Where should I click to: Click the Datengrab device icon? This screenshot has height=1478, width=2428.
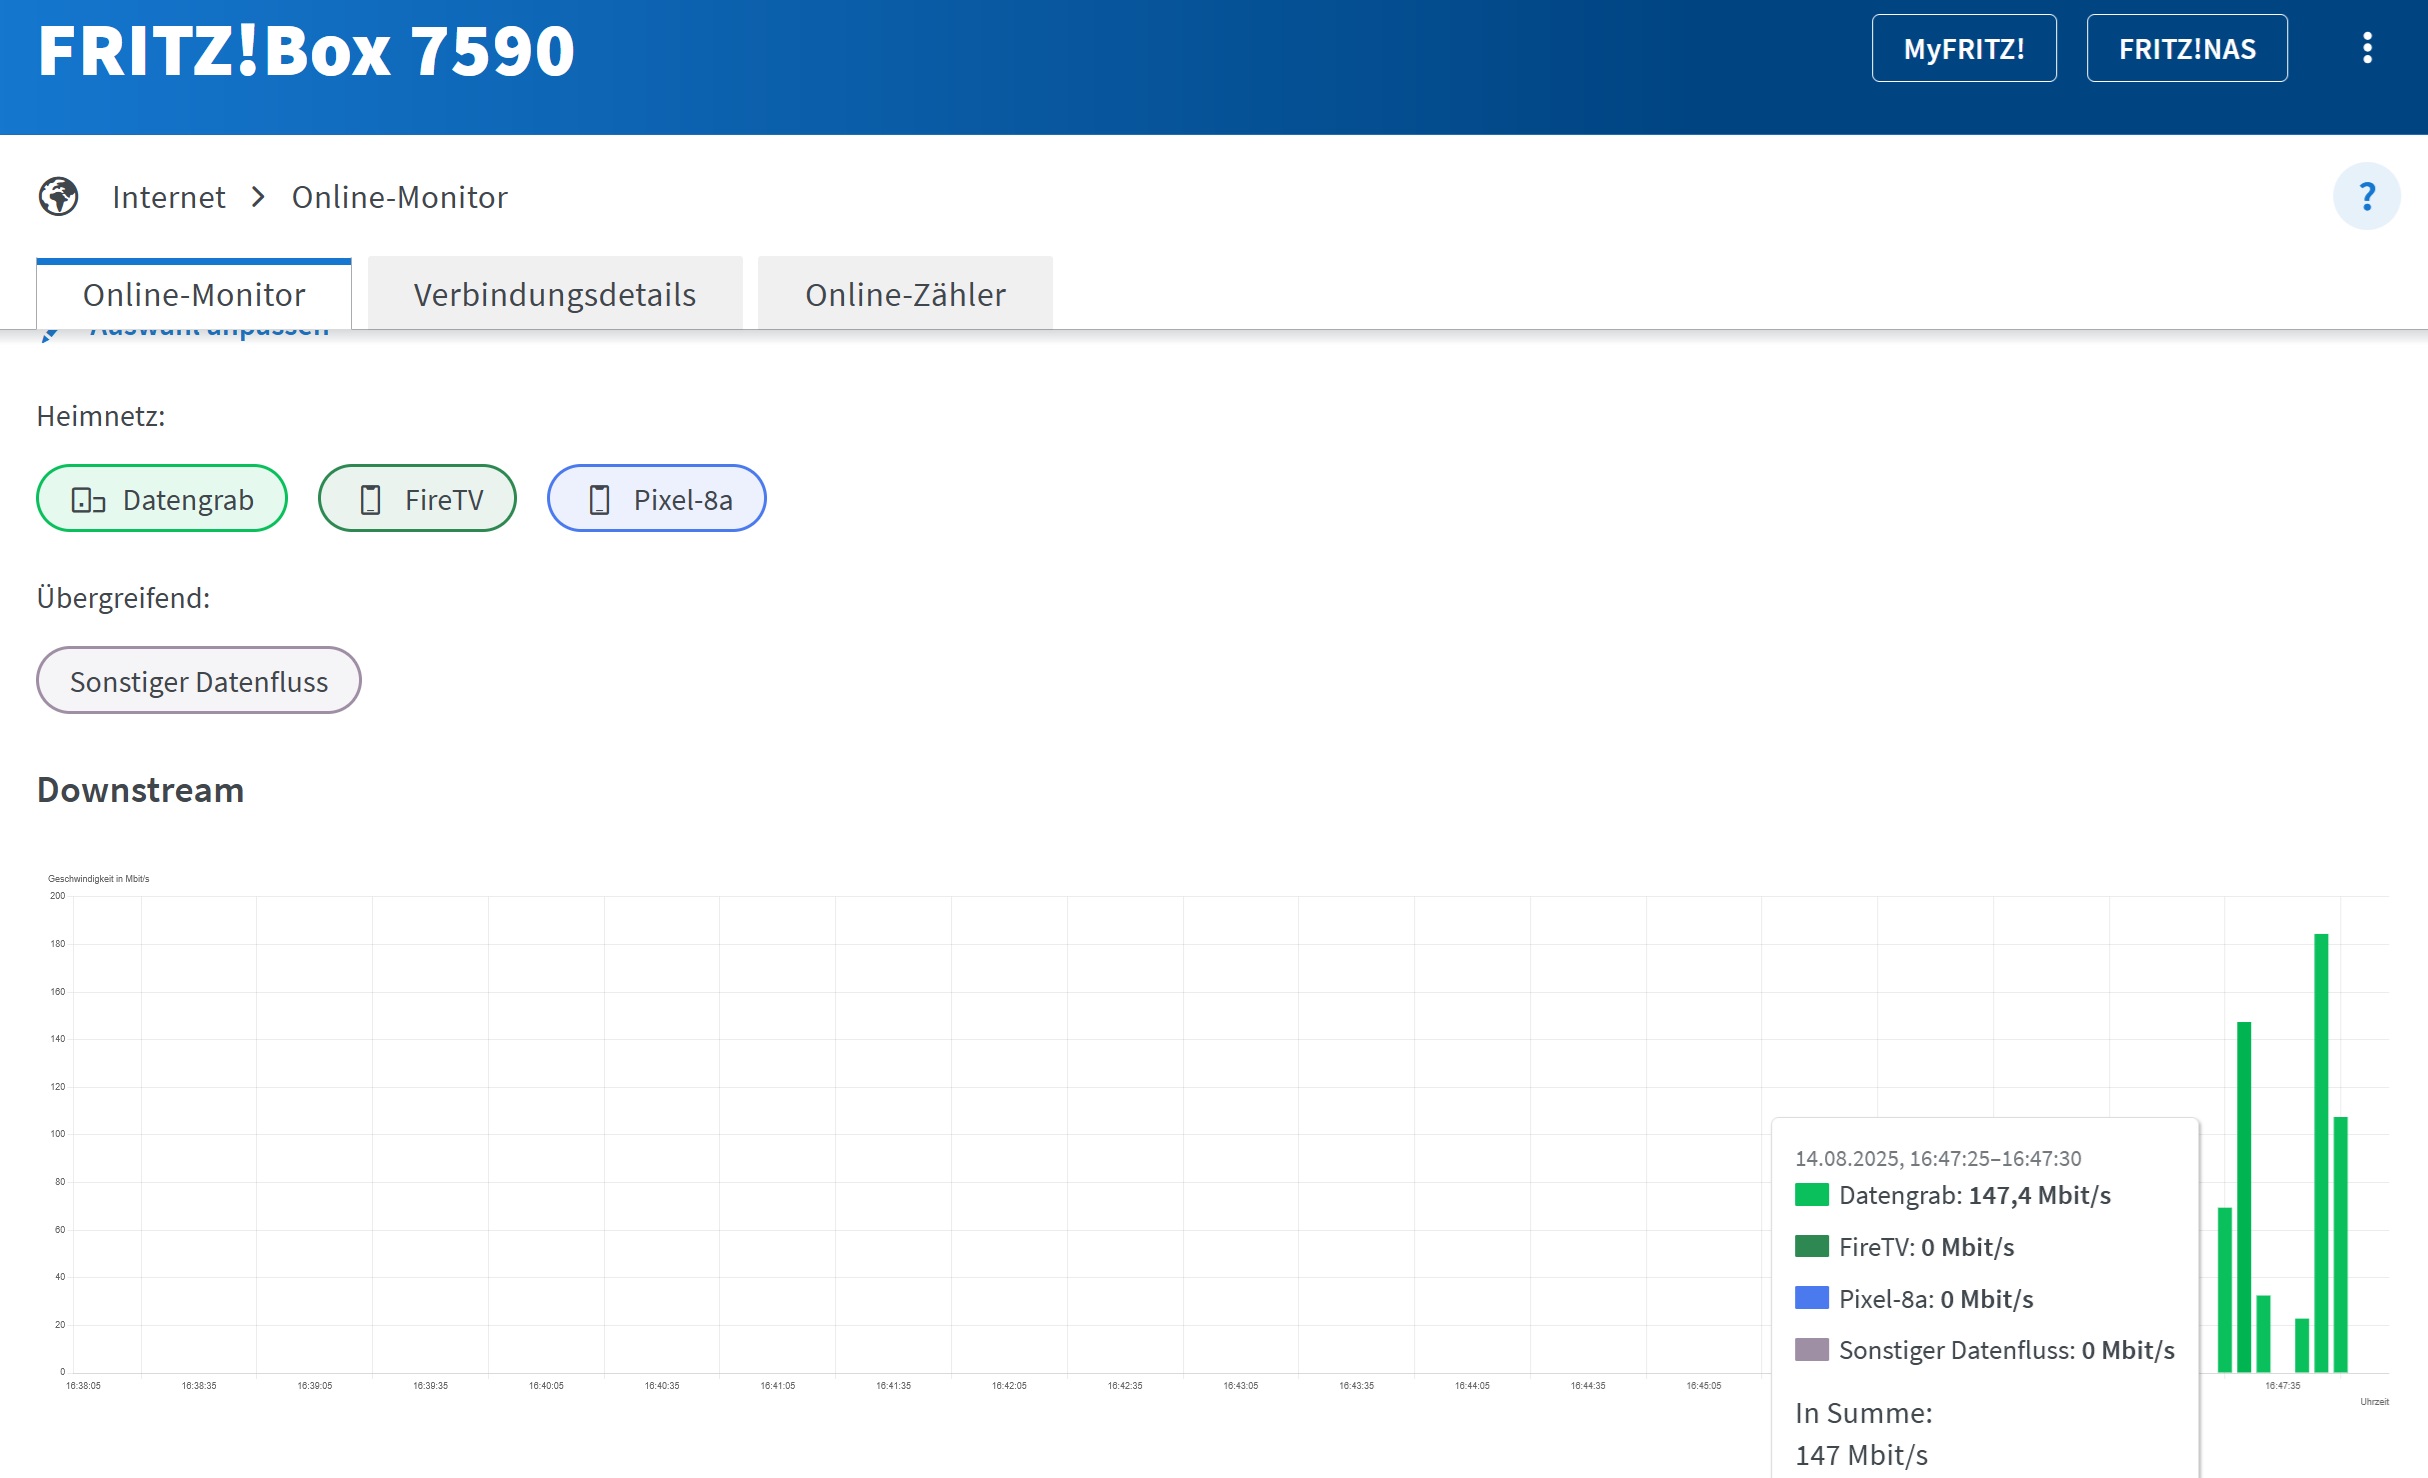pos(88,499)
